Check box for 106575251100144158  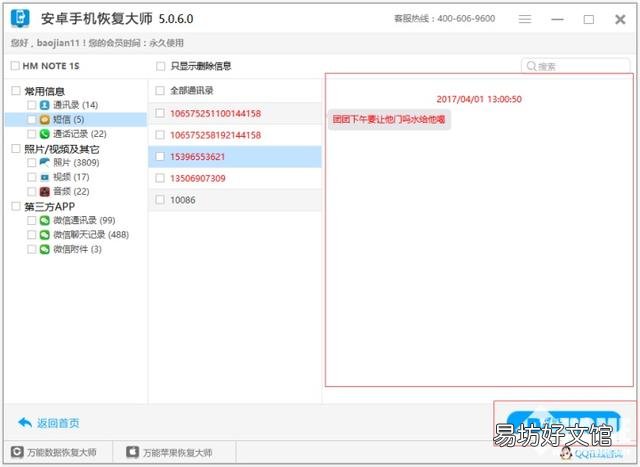160,113
